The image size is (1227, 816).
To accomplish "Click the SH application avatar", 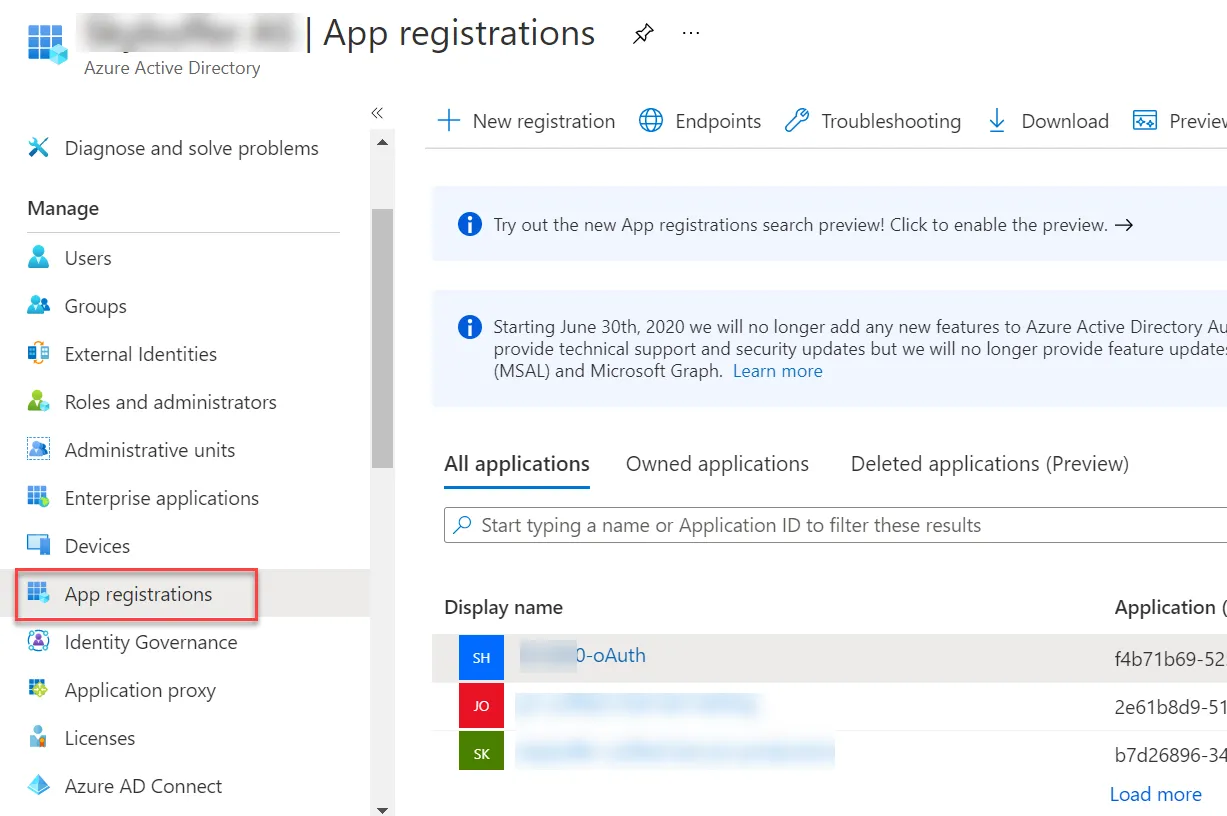I will [x=481, y=658].
